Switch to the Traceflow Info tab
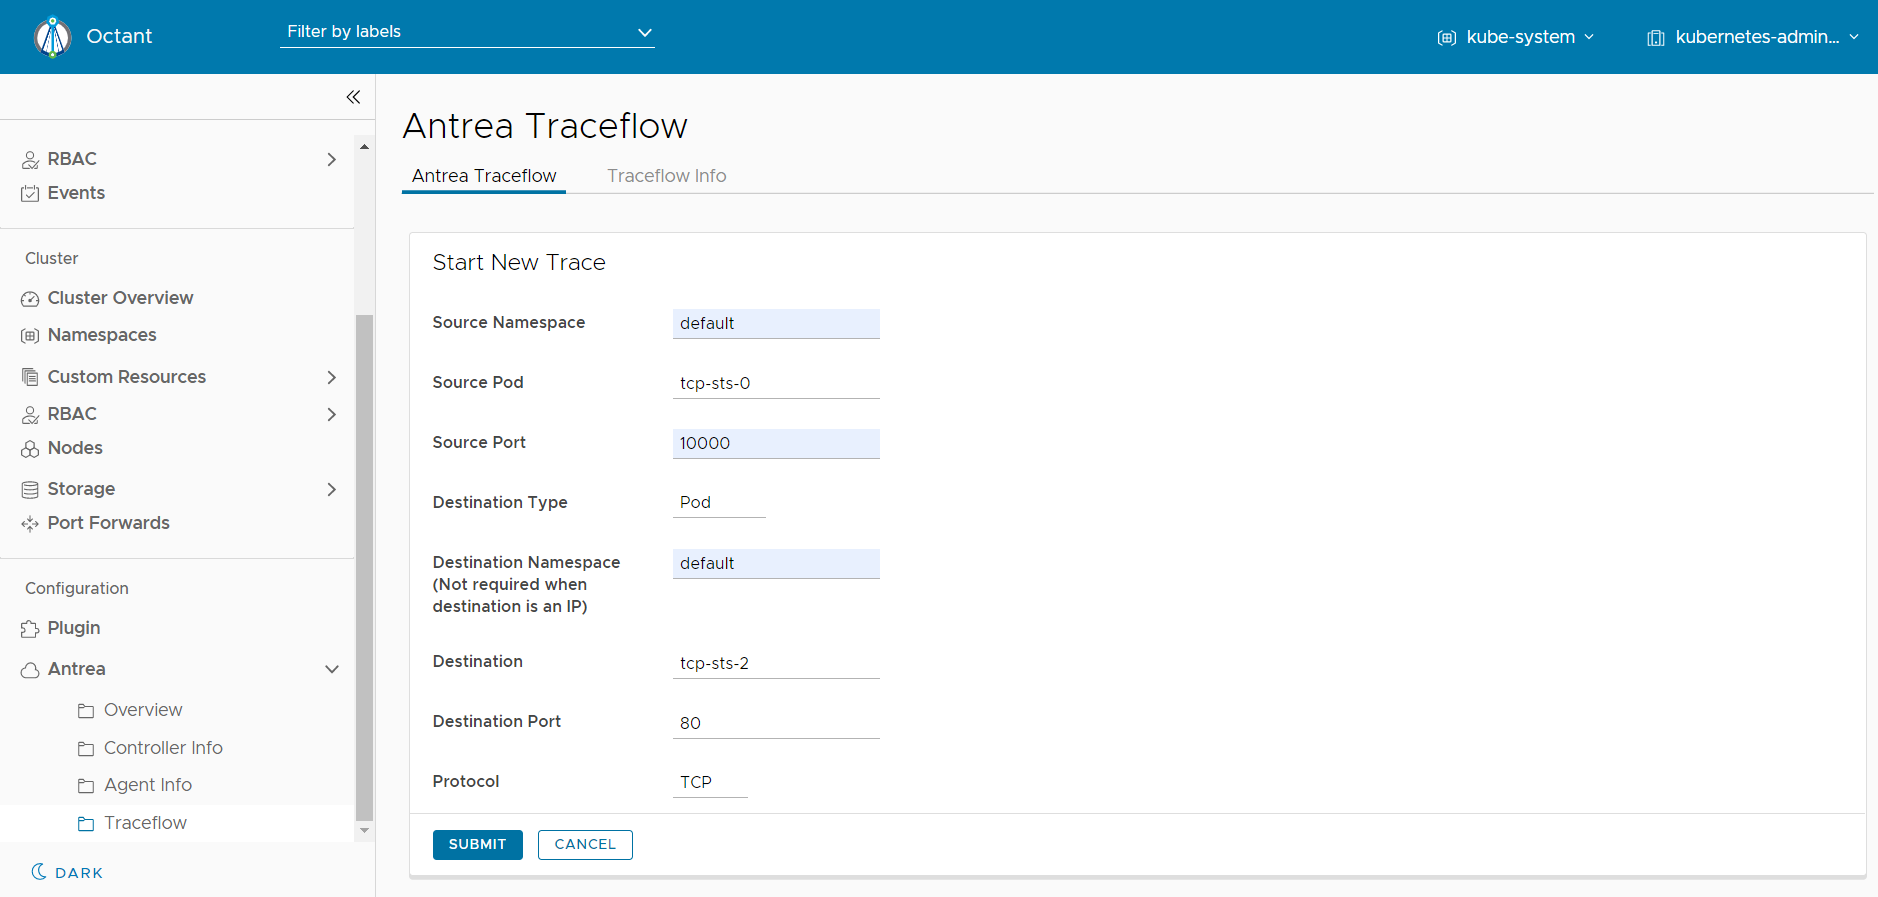 667,176
